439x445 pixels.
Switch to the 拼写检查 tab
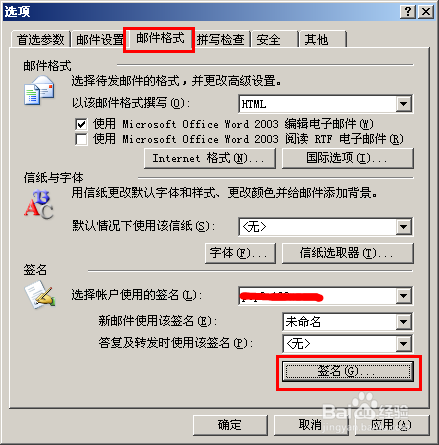tap(221, 40)
